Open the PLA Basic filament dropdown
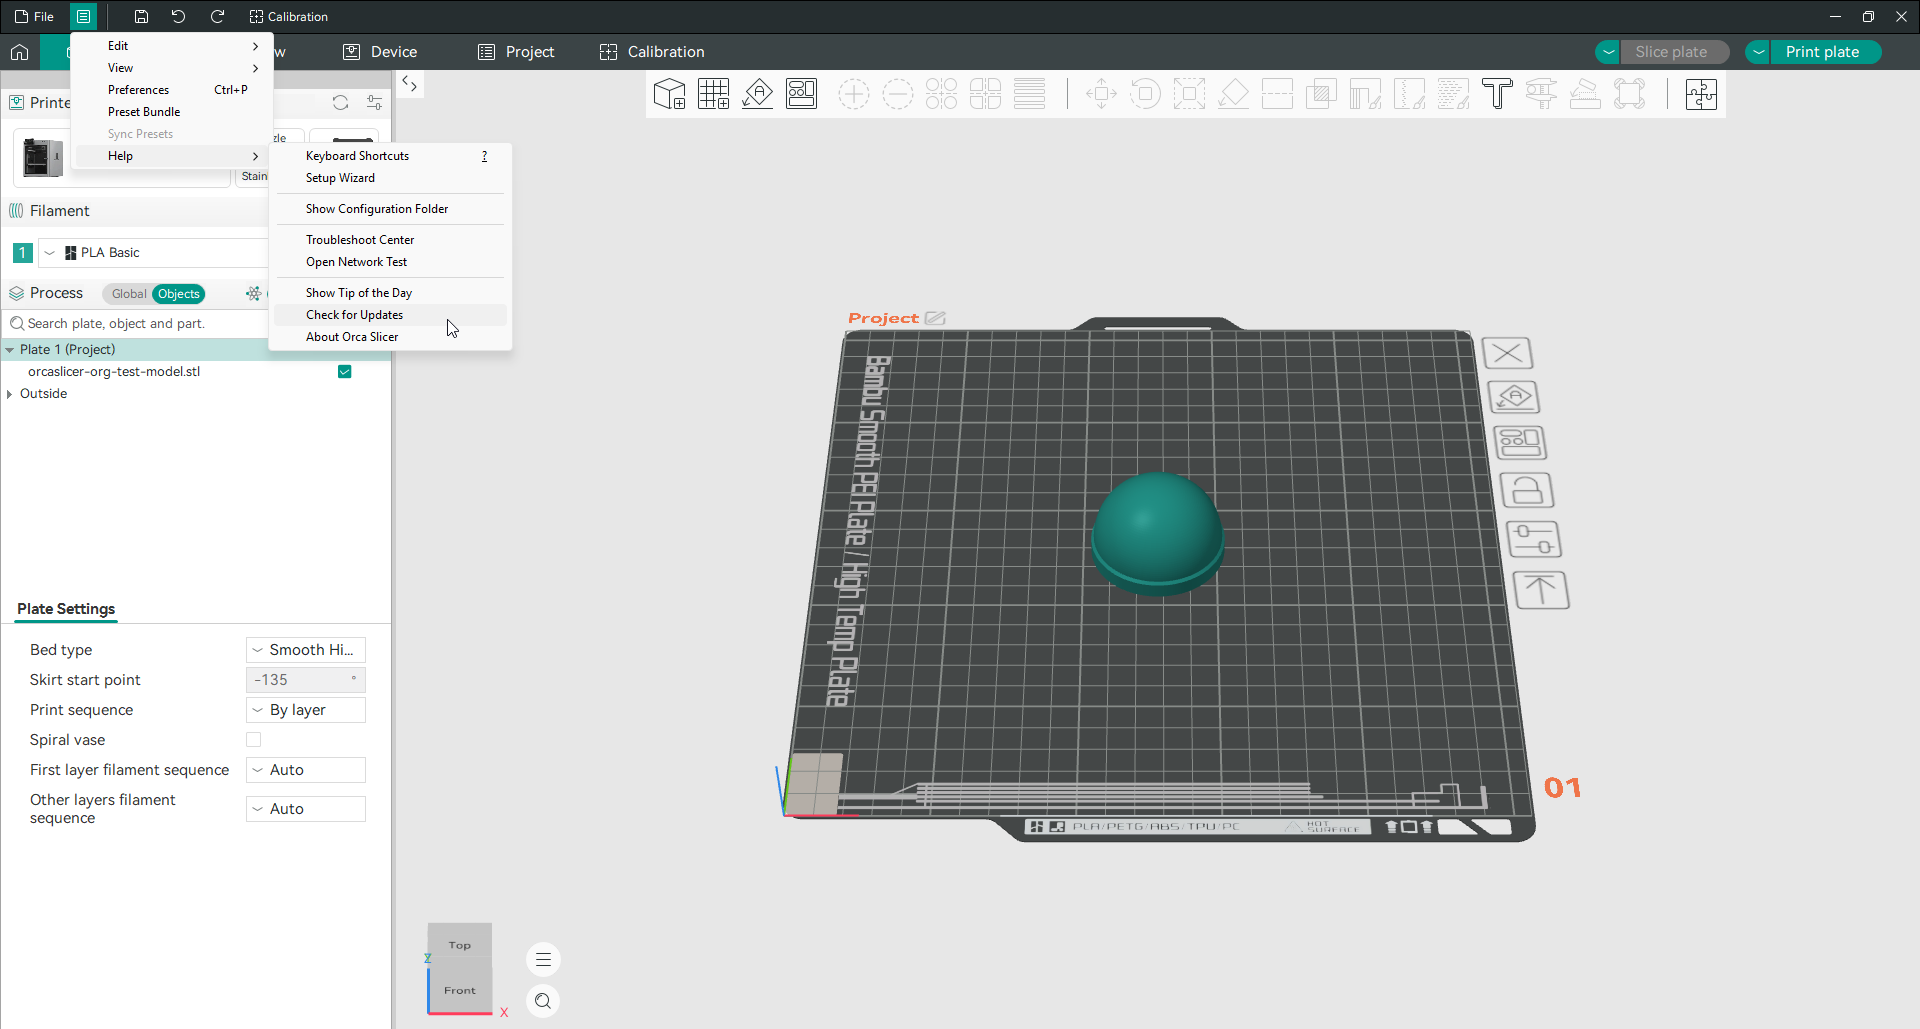1920x1029 pixels. [154, 253]
